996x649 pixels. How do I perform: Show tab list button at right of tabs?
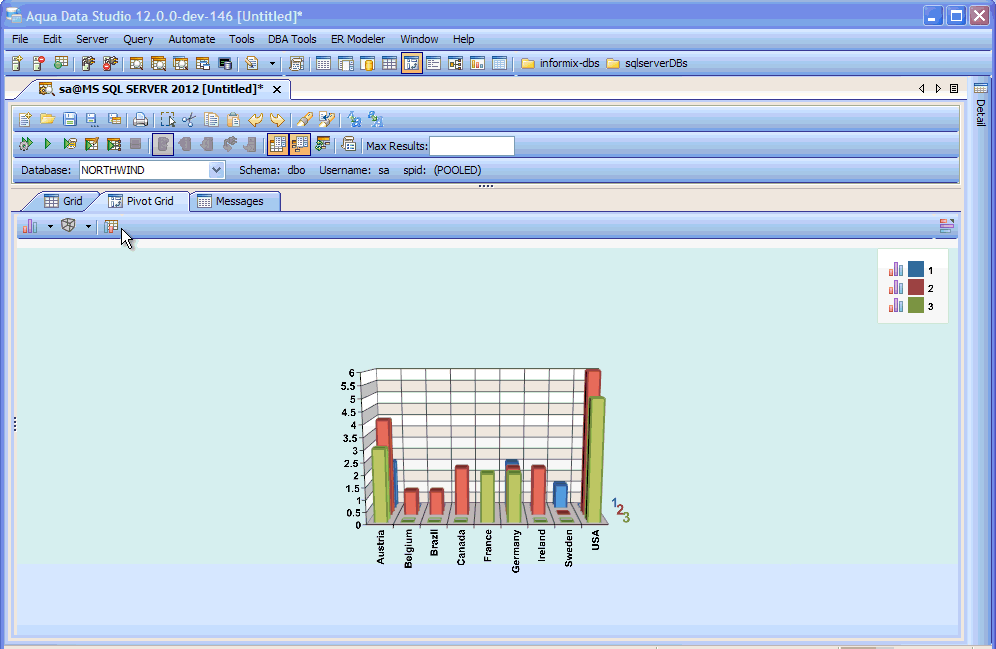(954, 89)
